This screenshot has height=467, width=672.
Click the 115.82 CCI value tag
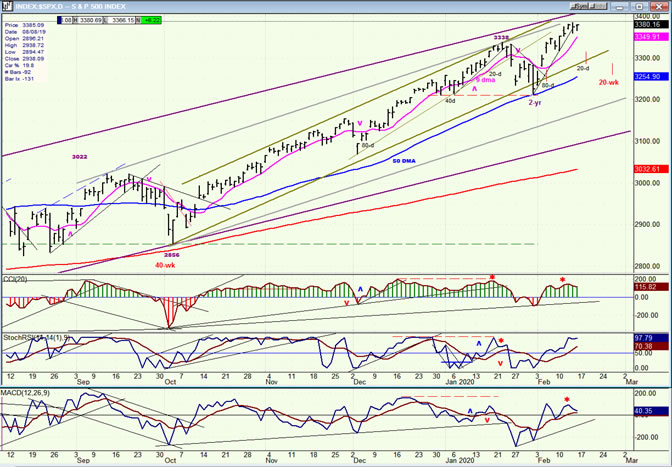[x=650, y=287]
